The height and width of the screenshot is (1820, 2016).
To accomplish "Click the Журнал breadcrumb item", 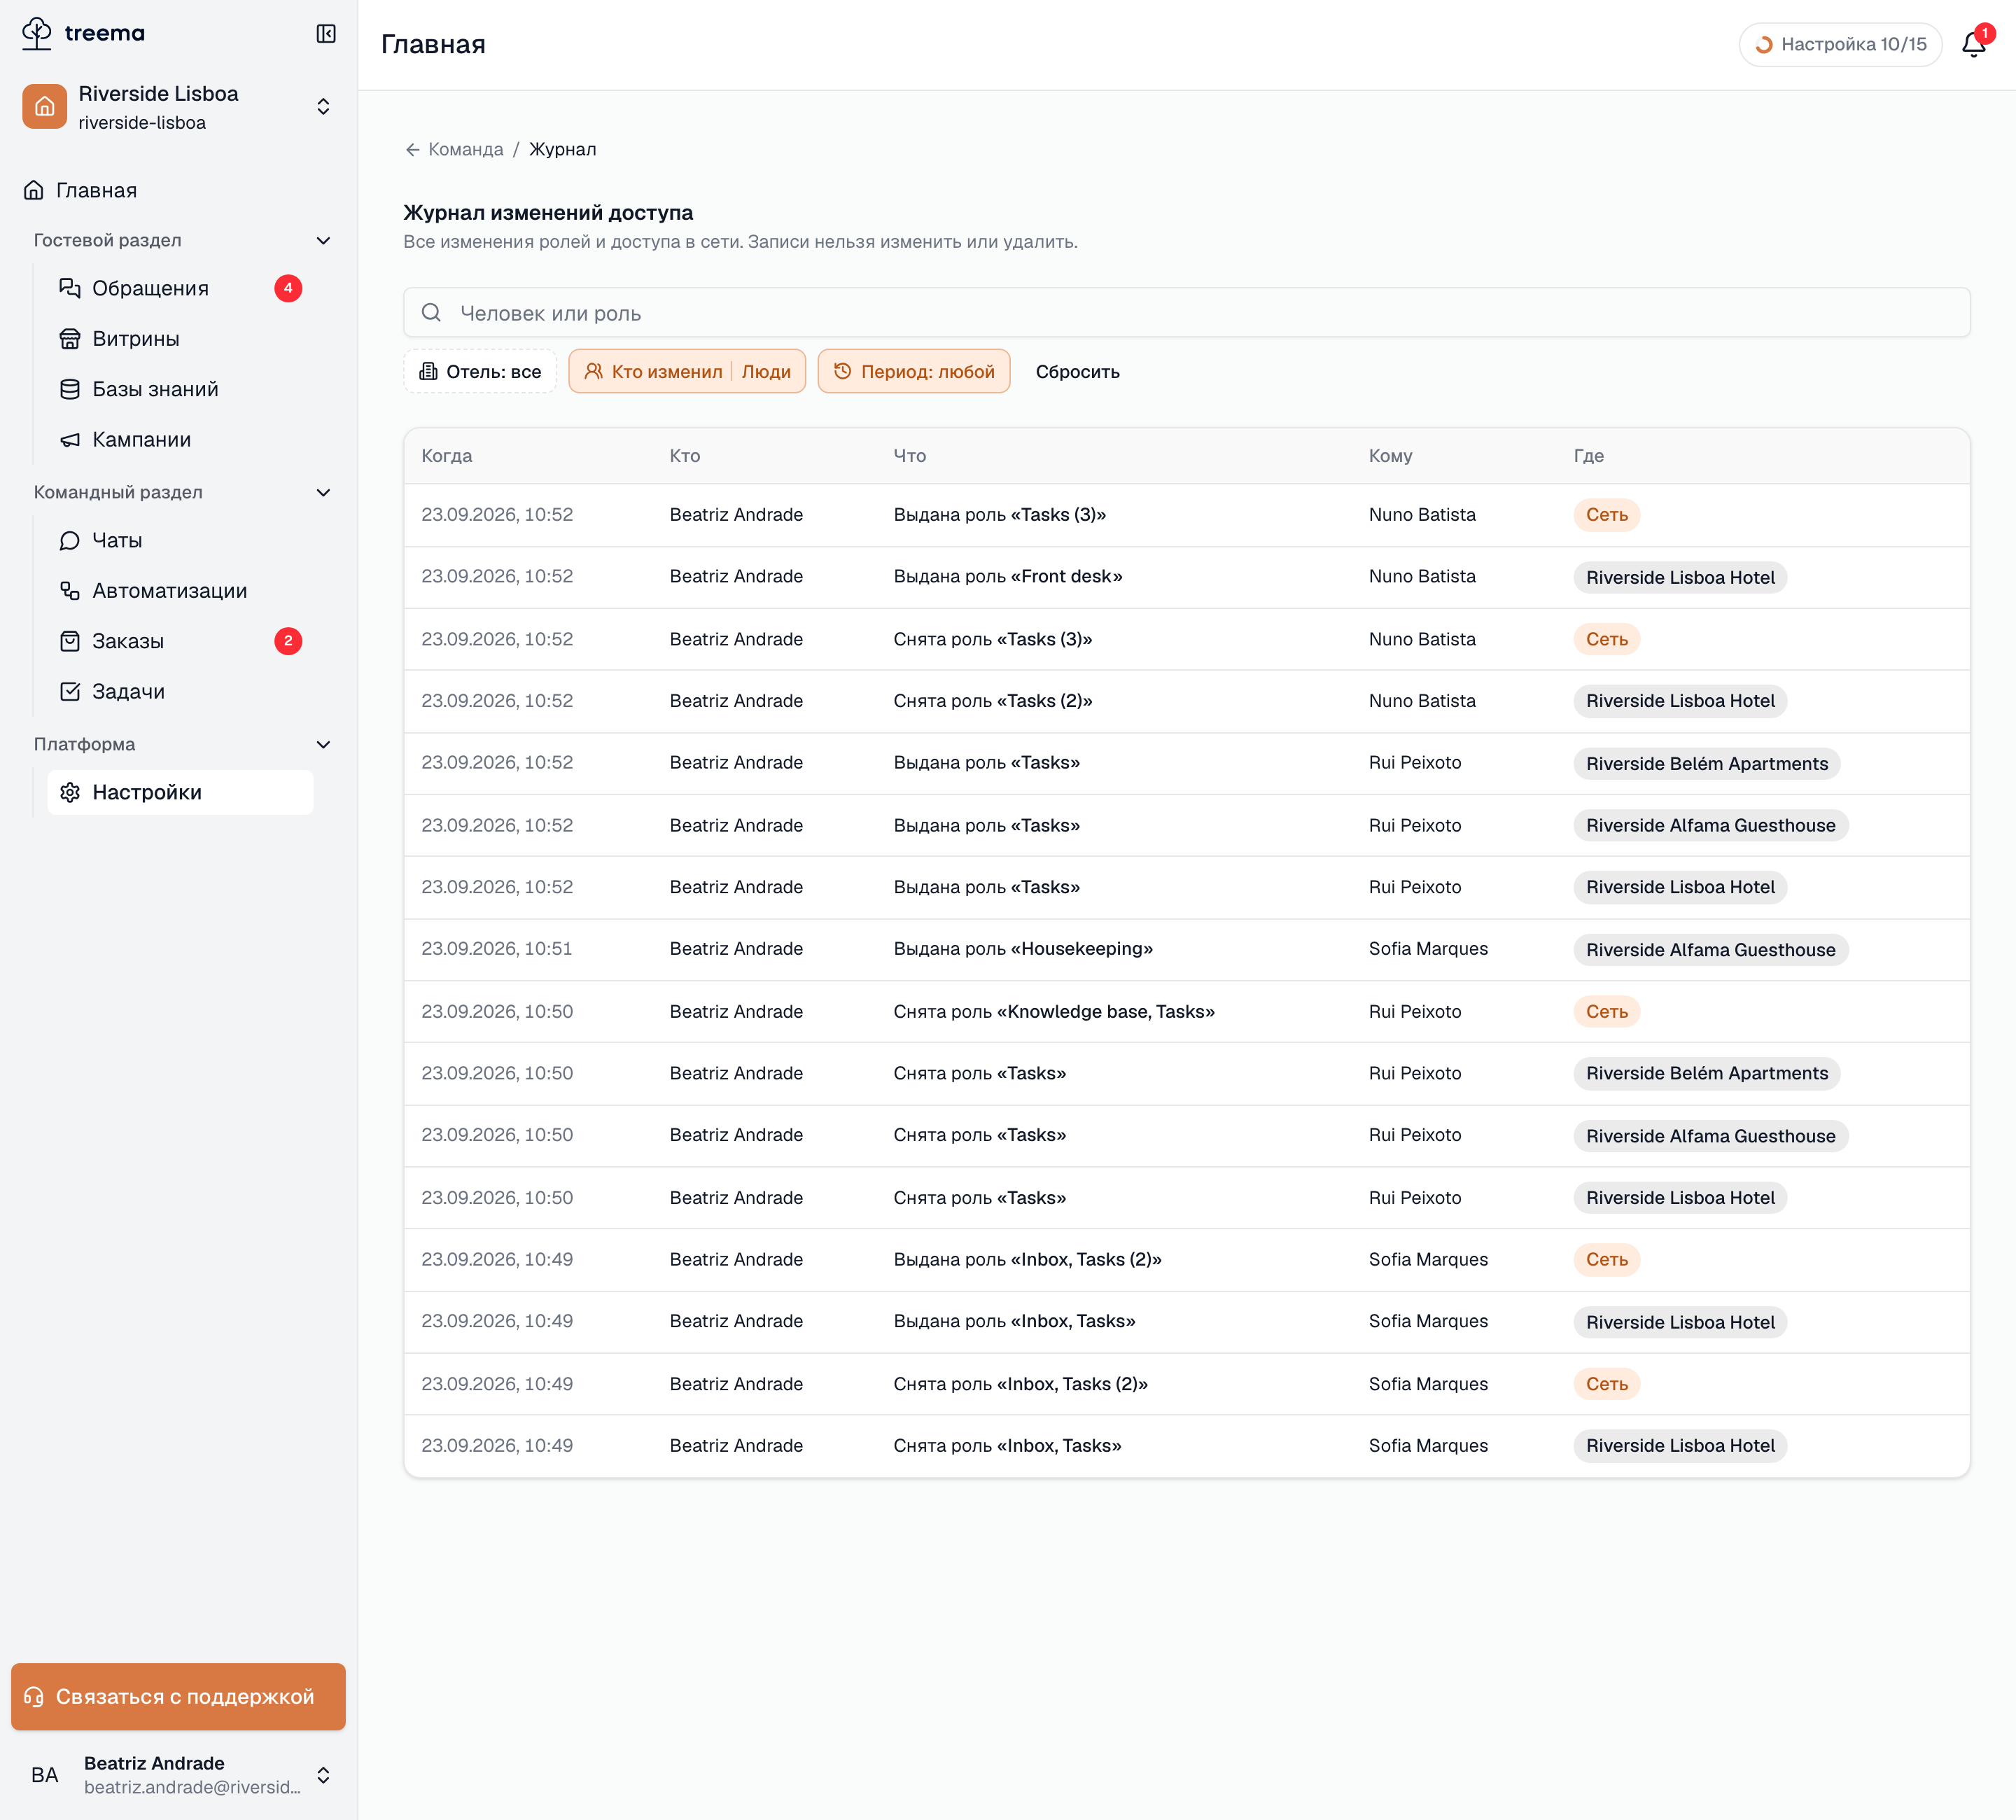I will point(562,150).
